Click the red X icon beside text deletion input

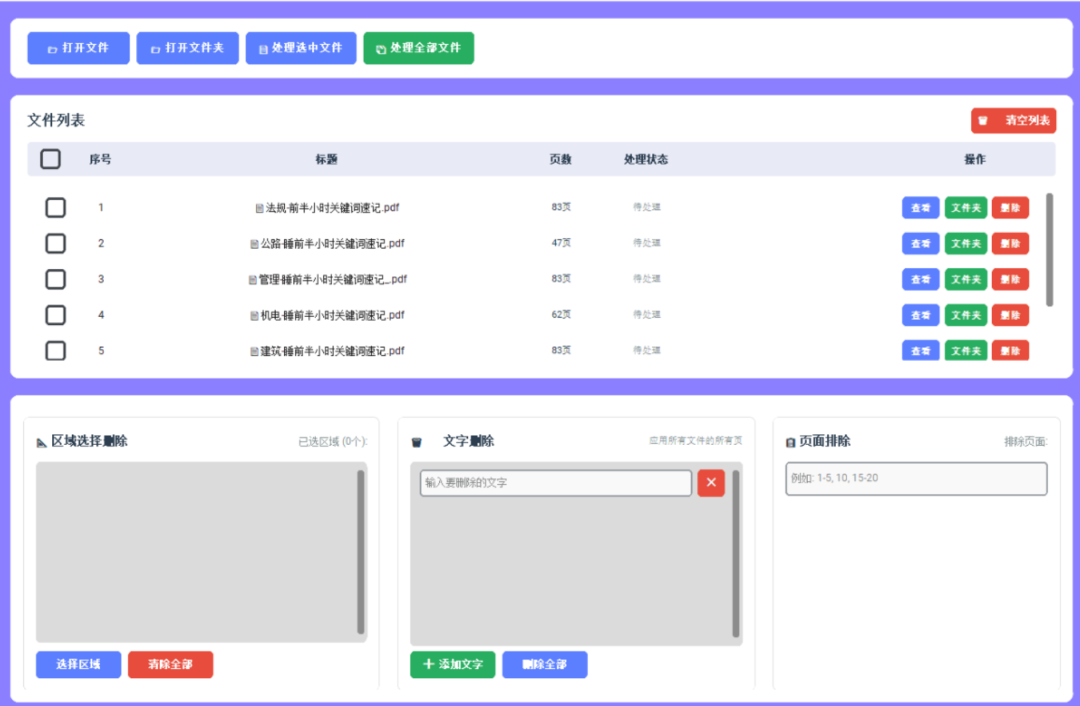coord(710,483)
